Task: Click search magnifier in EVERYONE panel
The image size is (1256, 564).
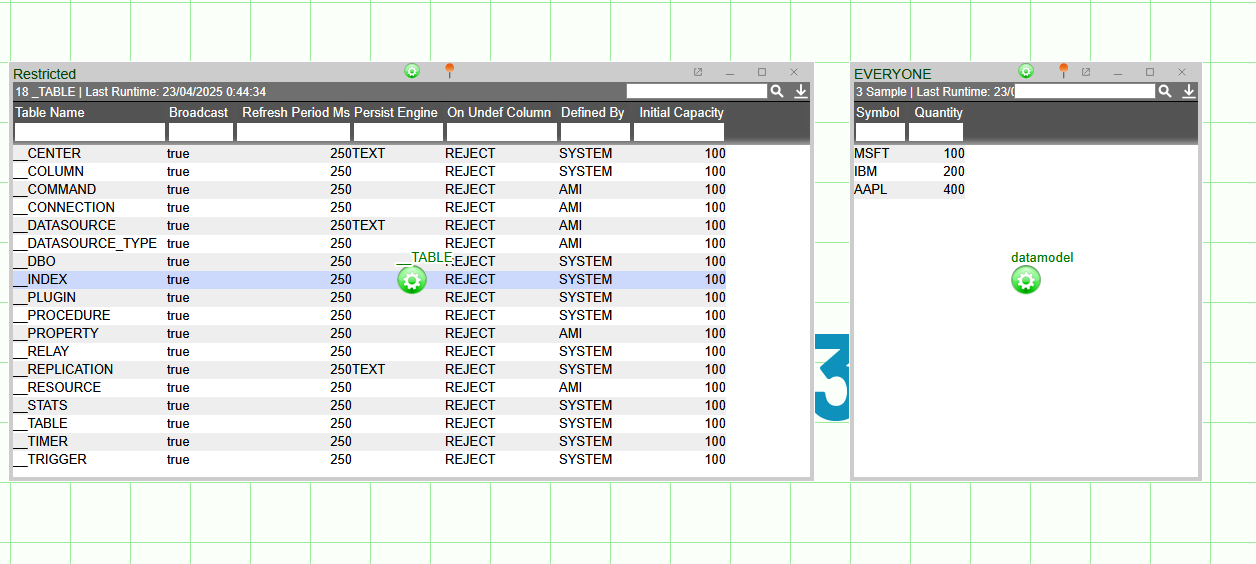Action: [1165, 91]
